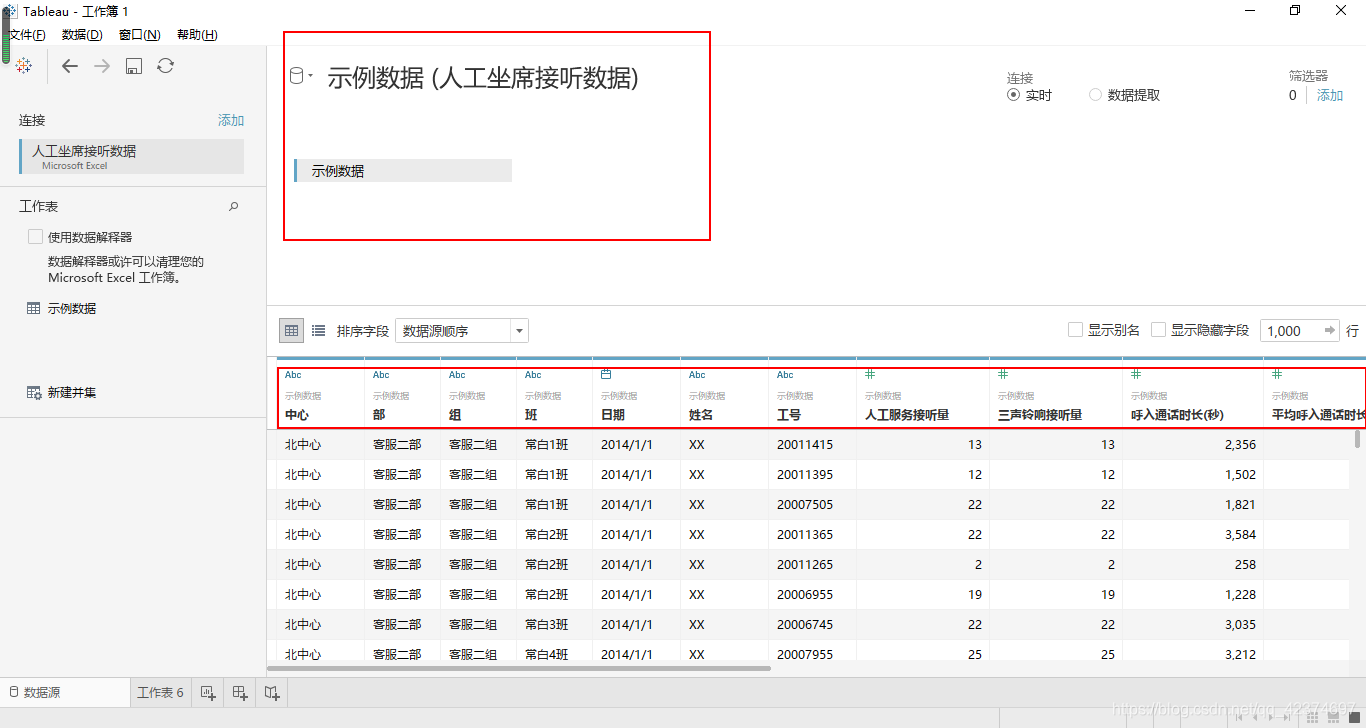Open the 帮助(H) menu
This screenshot has height=728, width=1366.
tap(197, 34)
